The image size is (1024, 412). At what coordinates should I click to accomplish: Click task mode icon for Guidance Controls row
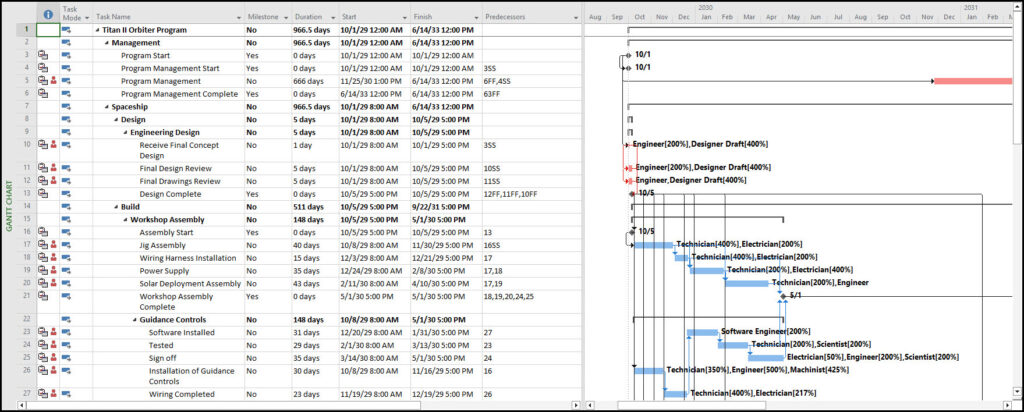(x=66, y=320)
